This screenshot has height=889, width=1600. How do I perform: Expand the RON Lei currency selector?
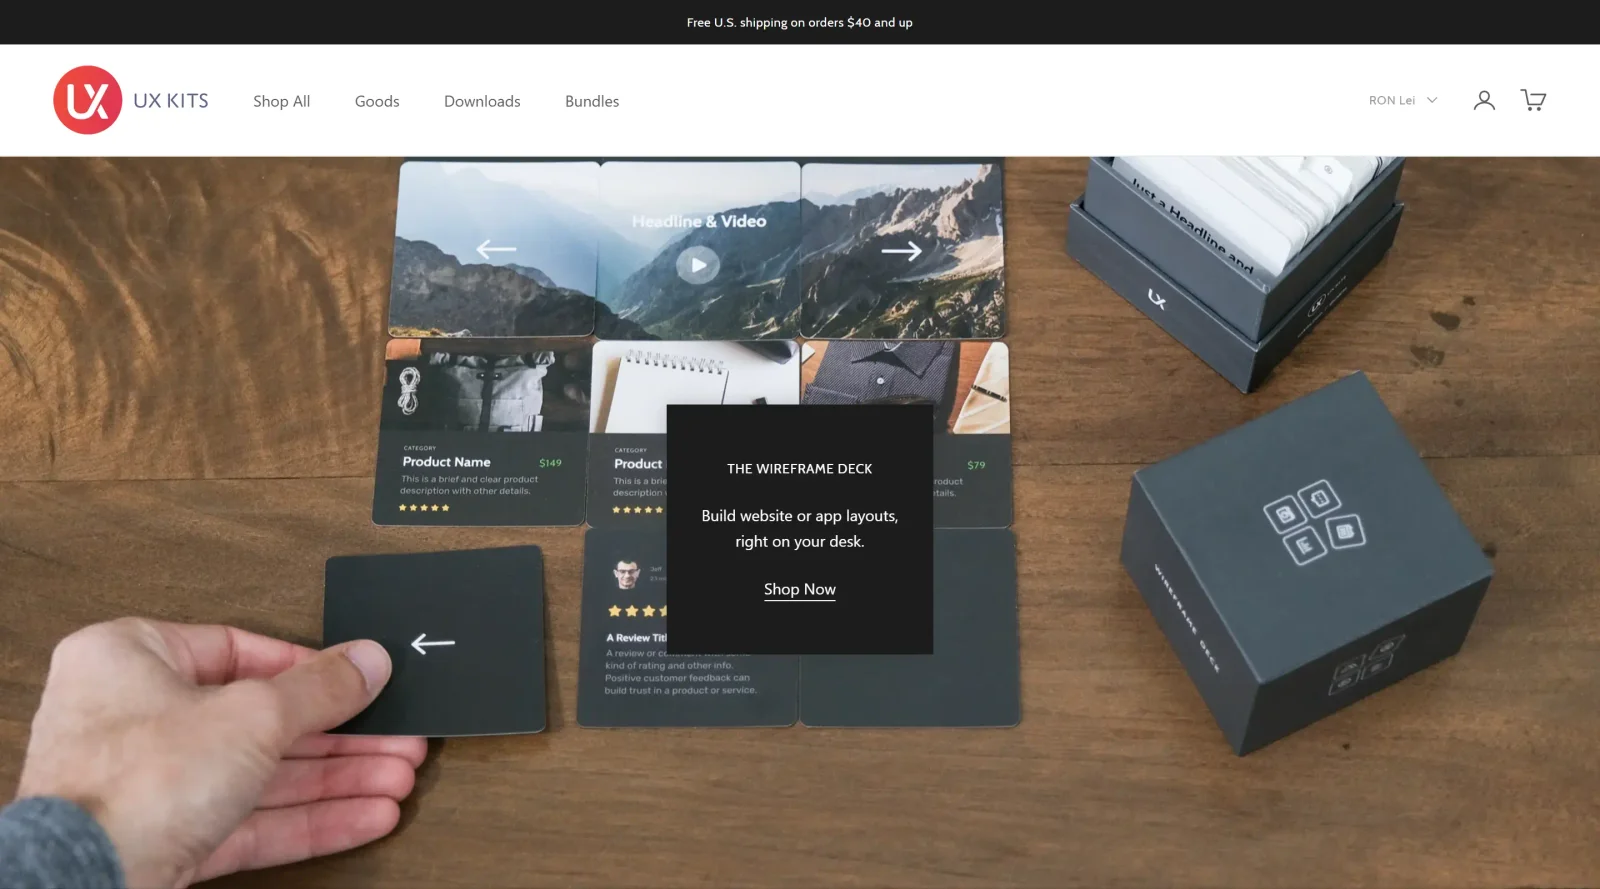[1403, 100]
